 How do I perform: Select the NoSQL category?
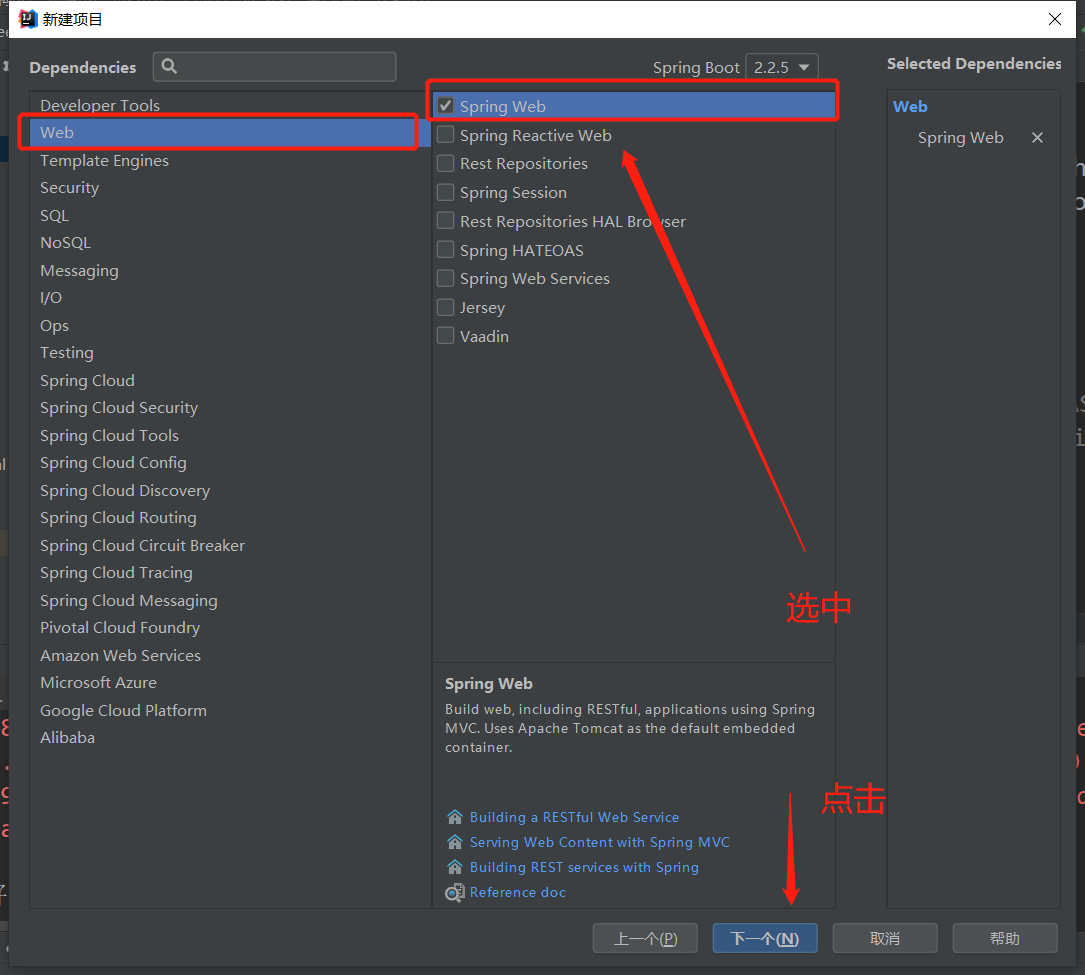tap(230, 243)
